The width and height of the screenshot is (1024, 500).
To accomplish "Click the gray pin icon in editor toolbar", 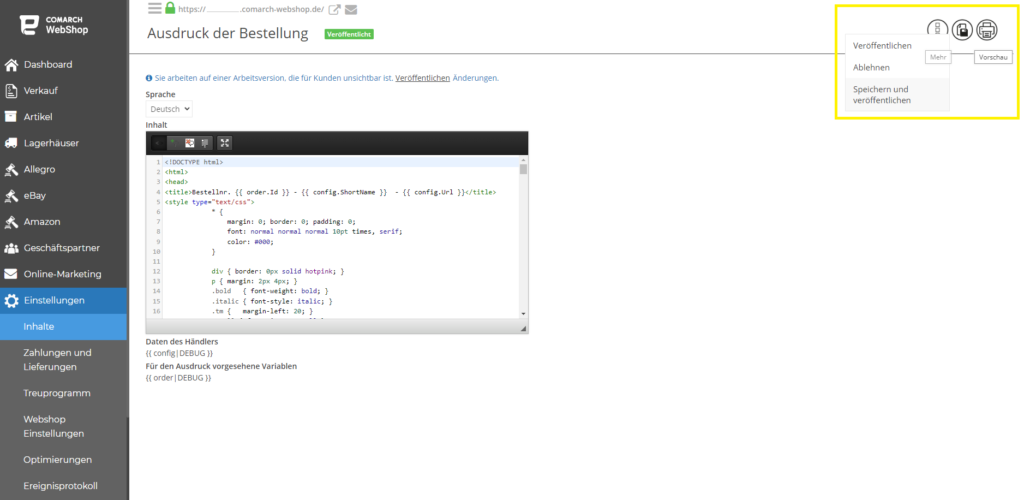I will [205, 143].
